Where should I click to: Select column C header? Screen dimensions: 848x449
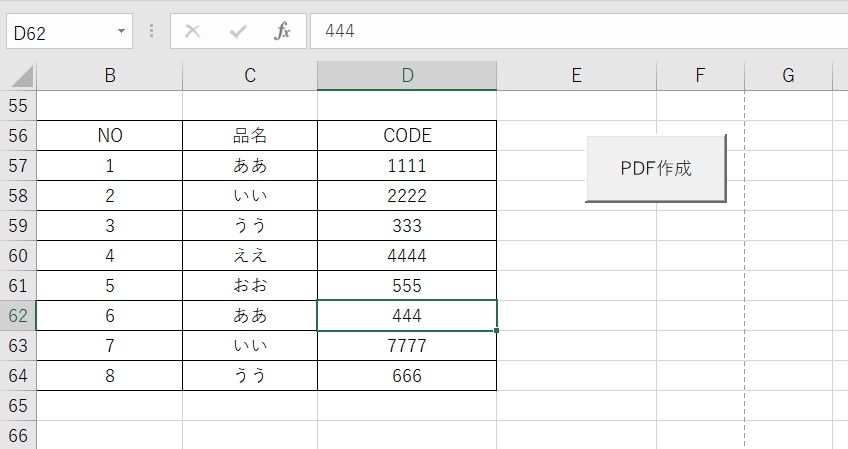250,75
